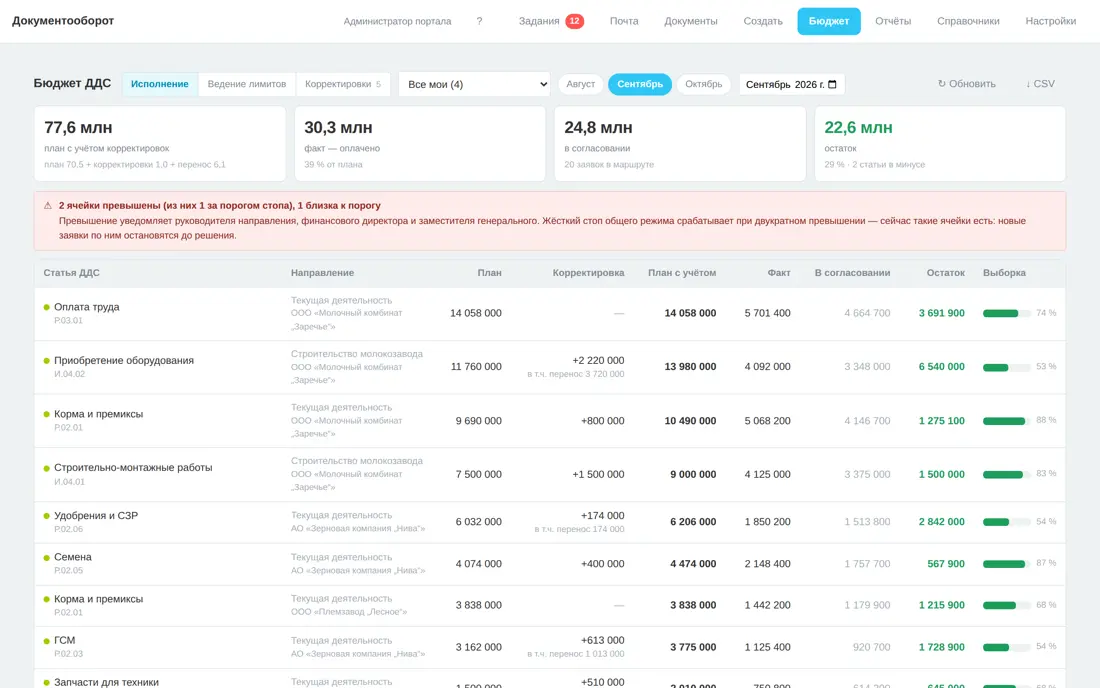Open the Создать menu item
Viewport: 1100px width, 688px height.
coord(763,21)
